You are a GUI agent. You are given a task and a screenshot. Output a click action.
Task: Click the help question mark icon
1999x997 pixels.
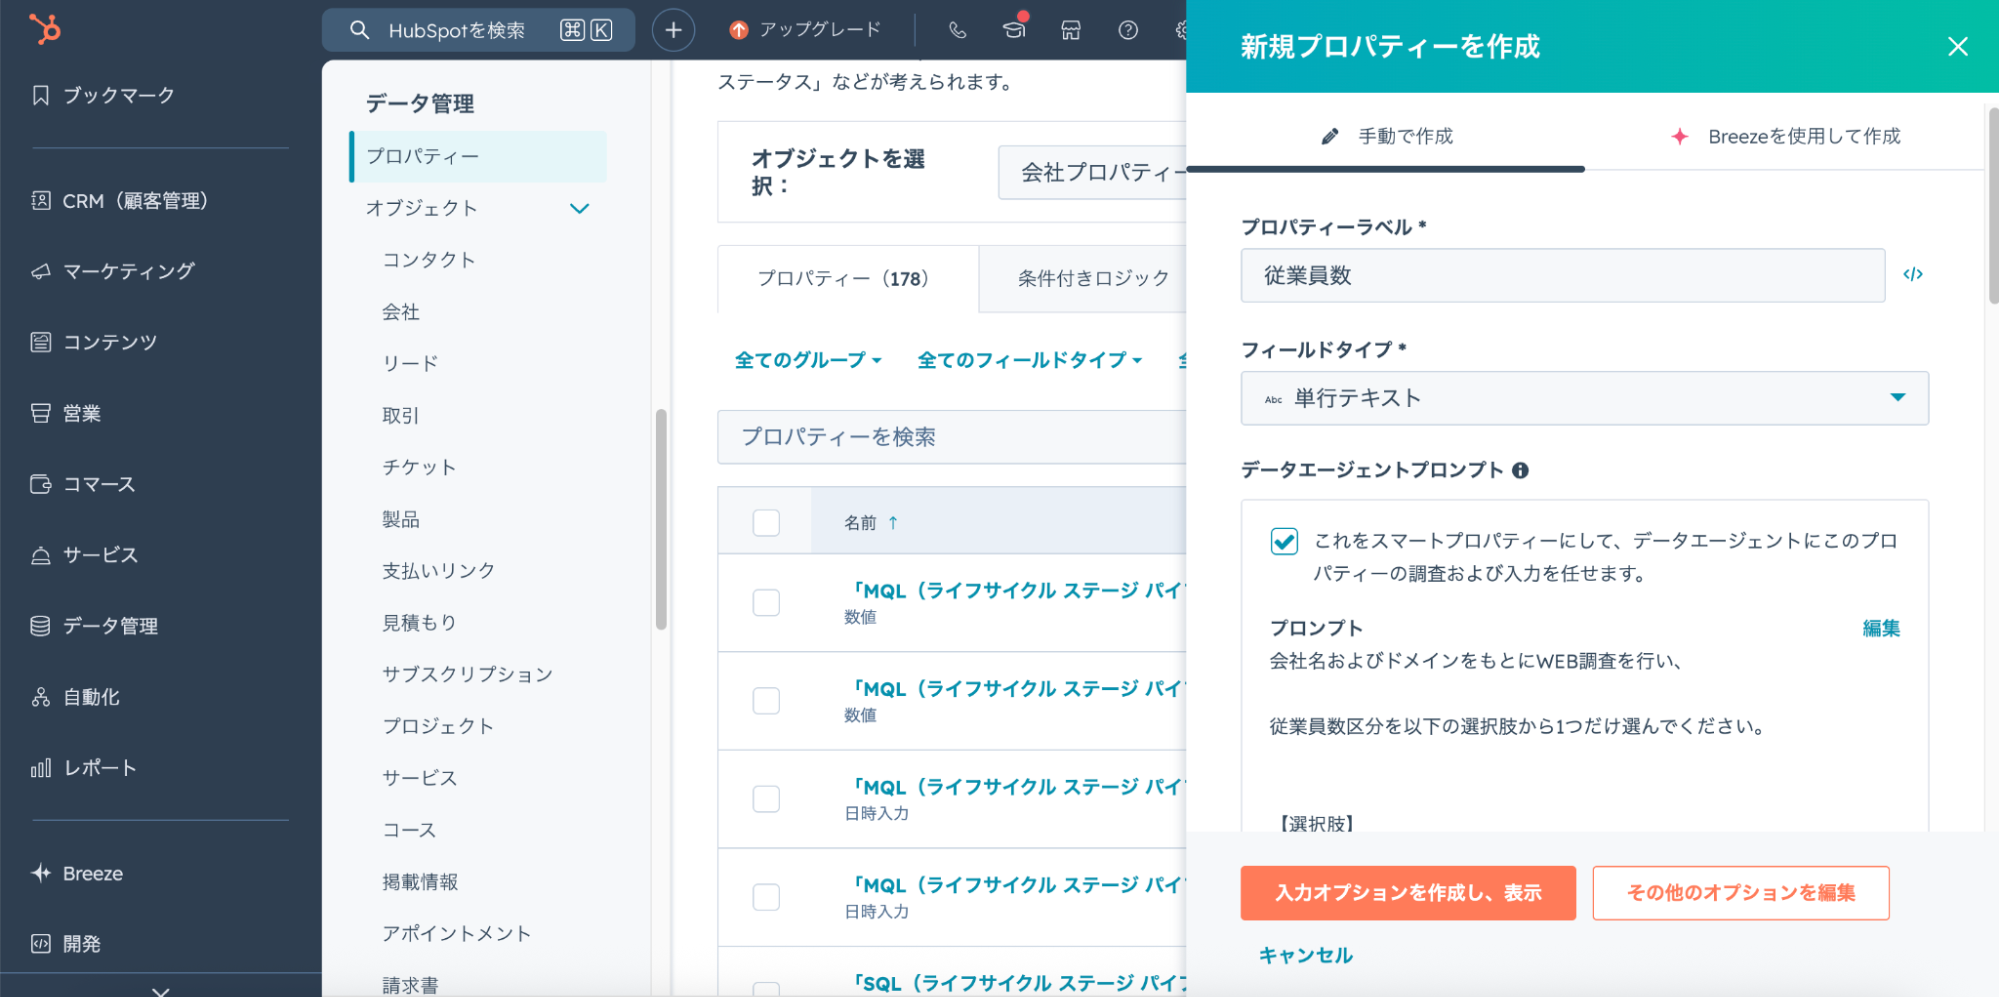pyautogui.click(x=1127, y=30)
